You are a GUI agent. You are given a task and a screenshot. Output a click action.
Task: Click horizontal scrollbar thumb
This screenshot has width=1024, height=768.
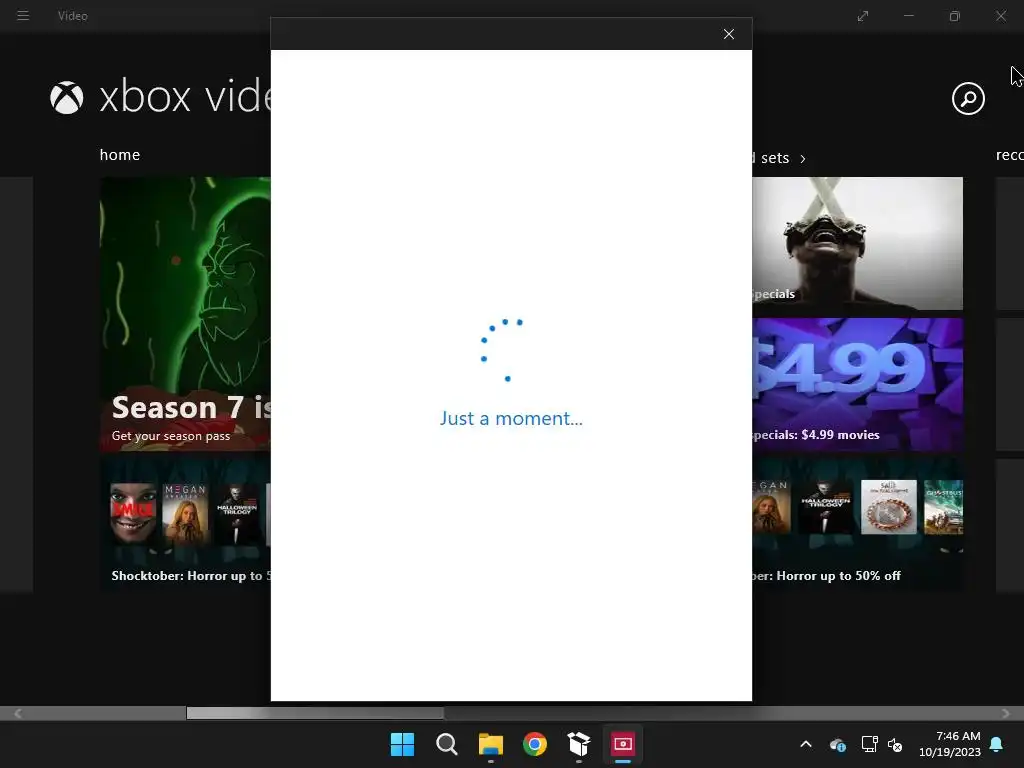click(315, 713)
